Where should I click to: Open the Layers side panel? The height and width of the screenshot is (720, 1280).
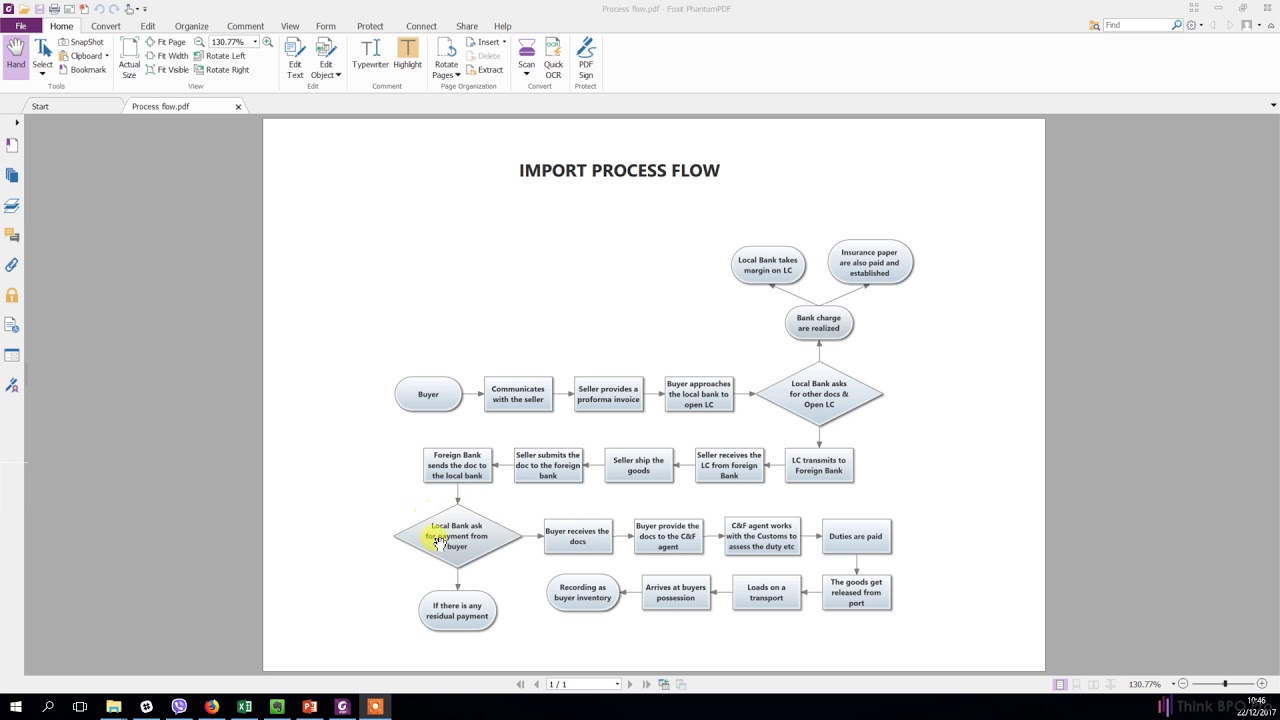tap(12, 205)
